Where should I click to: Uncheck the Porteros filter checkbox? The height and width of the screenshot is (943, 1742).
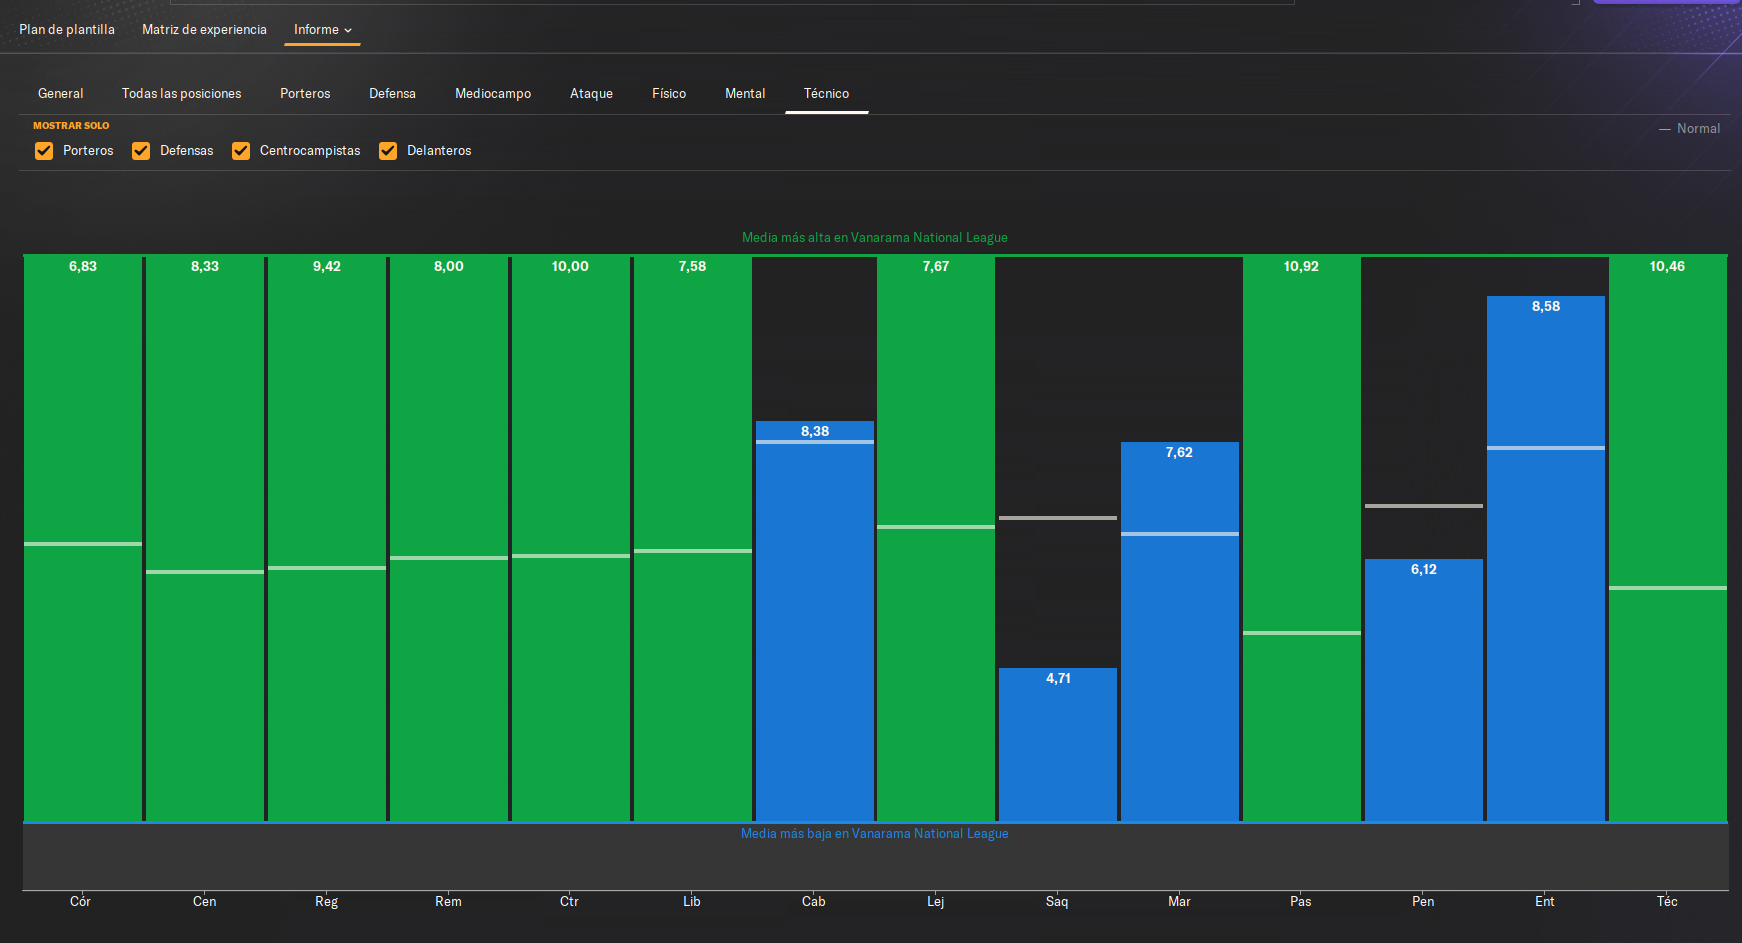44,151
